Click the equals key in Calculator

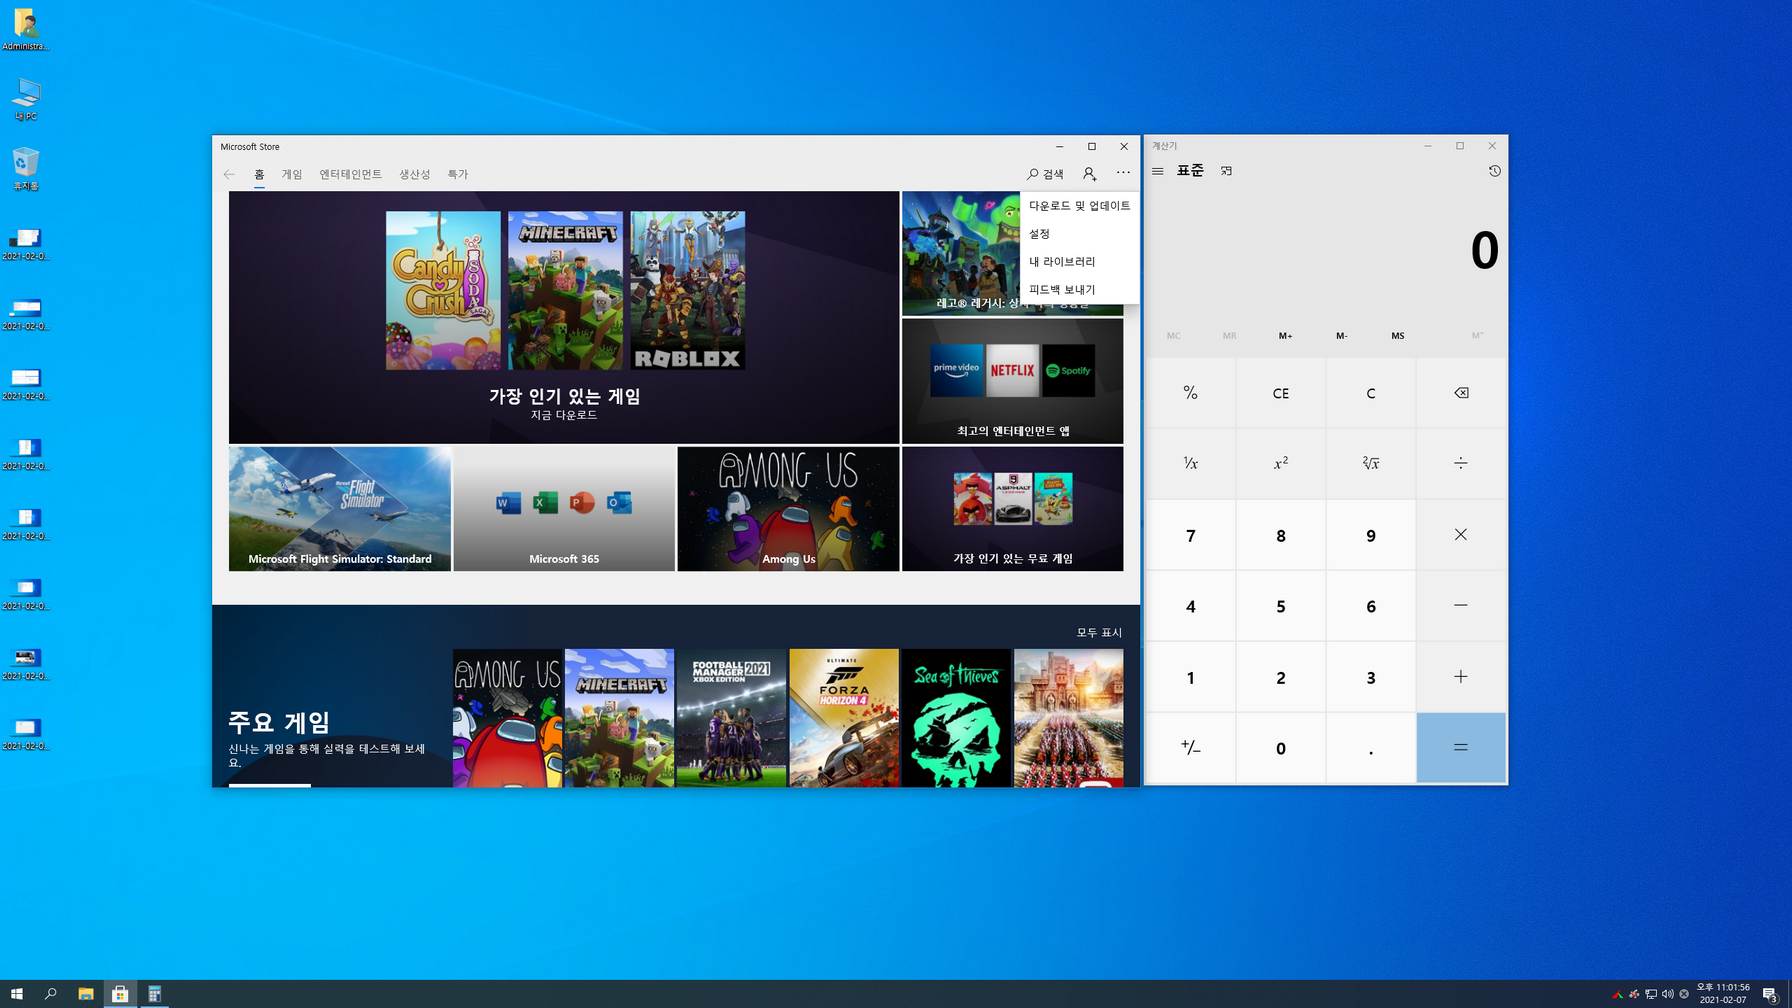pos(1461,748)
